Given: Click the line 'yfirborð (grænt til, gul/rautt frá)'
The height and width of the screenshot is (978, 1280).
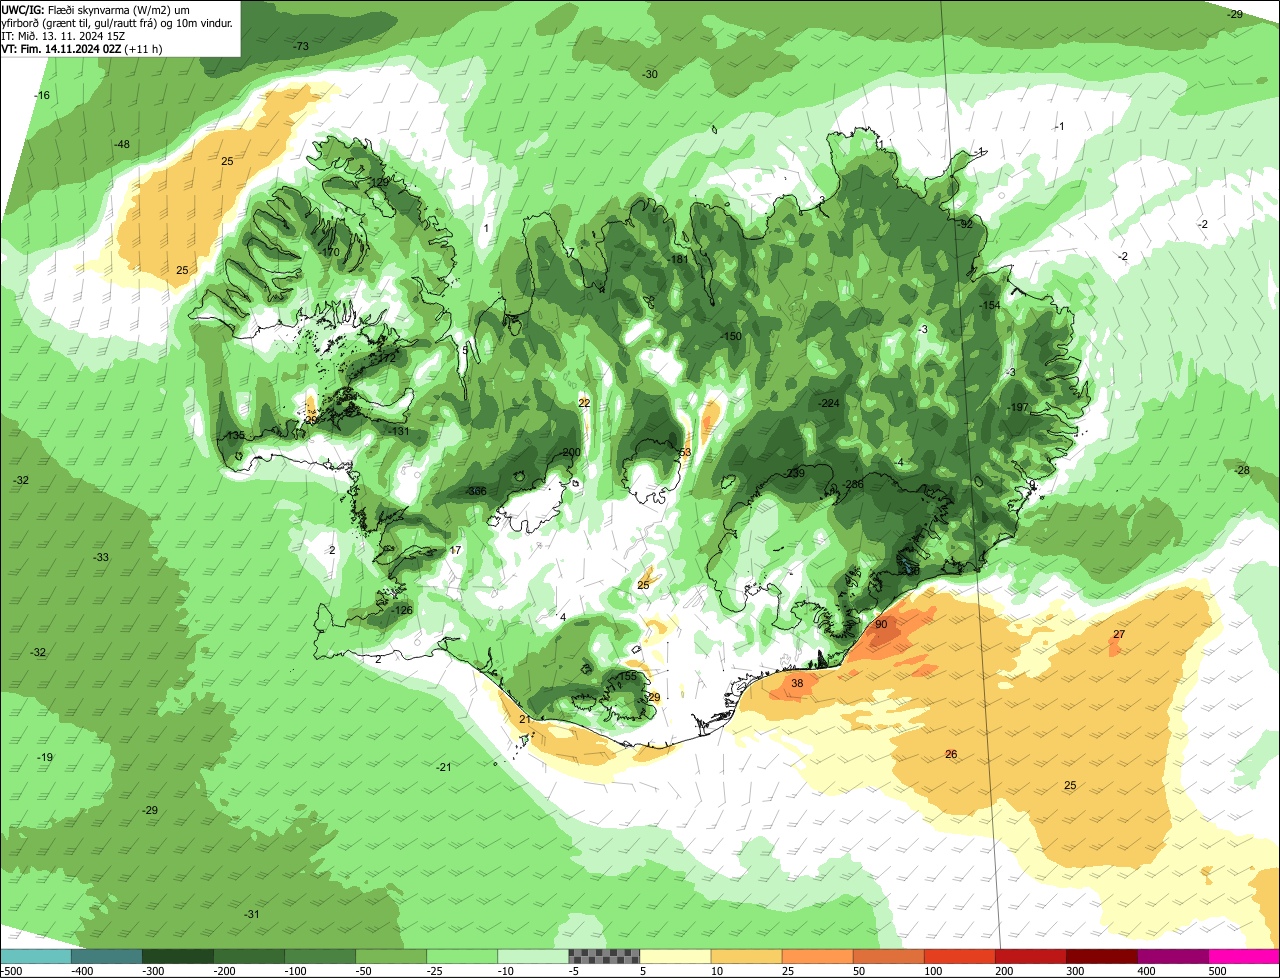Looking at the screenshot, I should click(x=86, y=22).
